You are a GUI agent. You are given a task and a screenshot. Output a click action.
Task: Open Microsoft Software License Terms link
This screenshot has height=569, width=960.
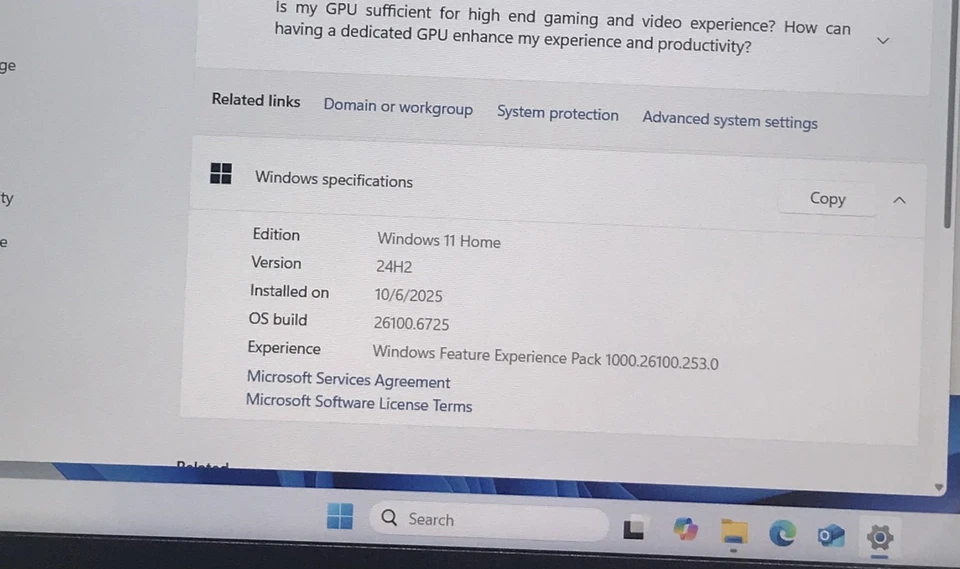tap(359, 402)
